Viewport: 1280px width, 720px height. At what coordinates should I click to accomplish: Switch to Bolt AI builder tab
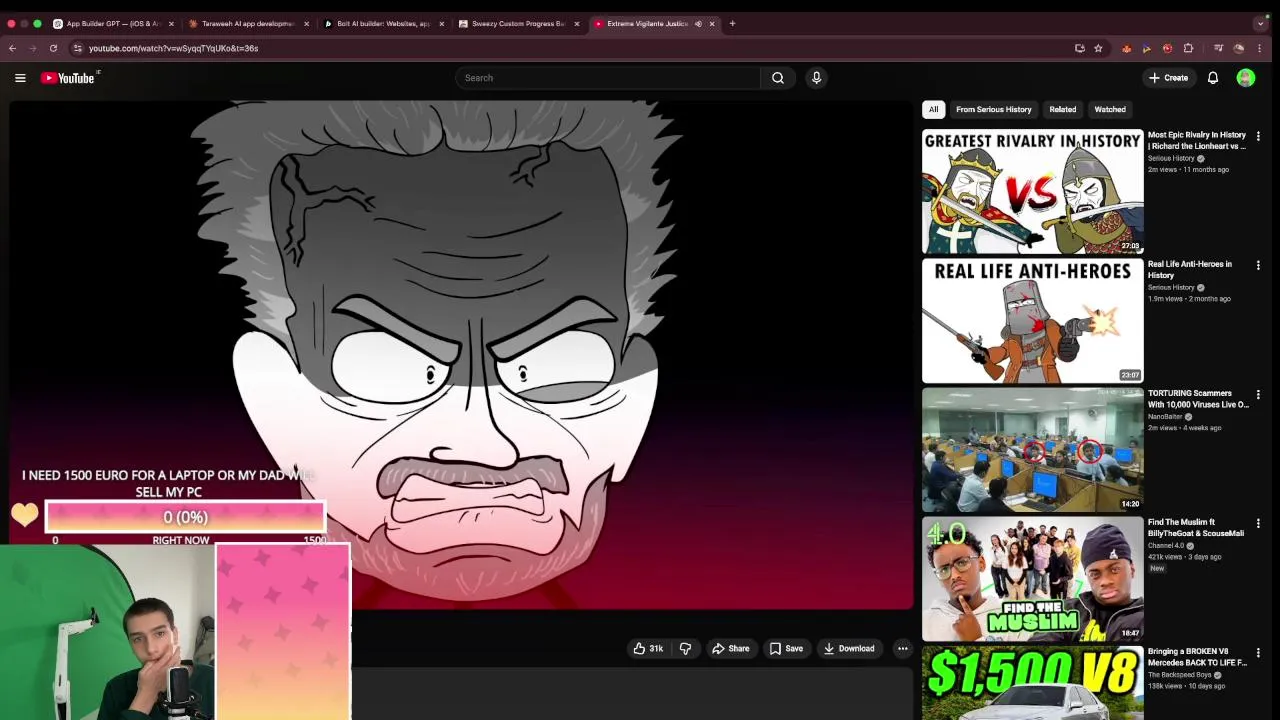[x=383, y=23]
